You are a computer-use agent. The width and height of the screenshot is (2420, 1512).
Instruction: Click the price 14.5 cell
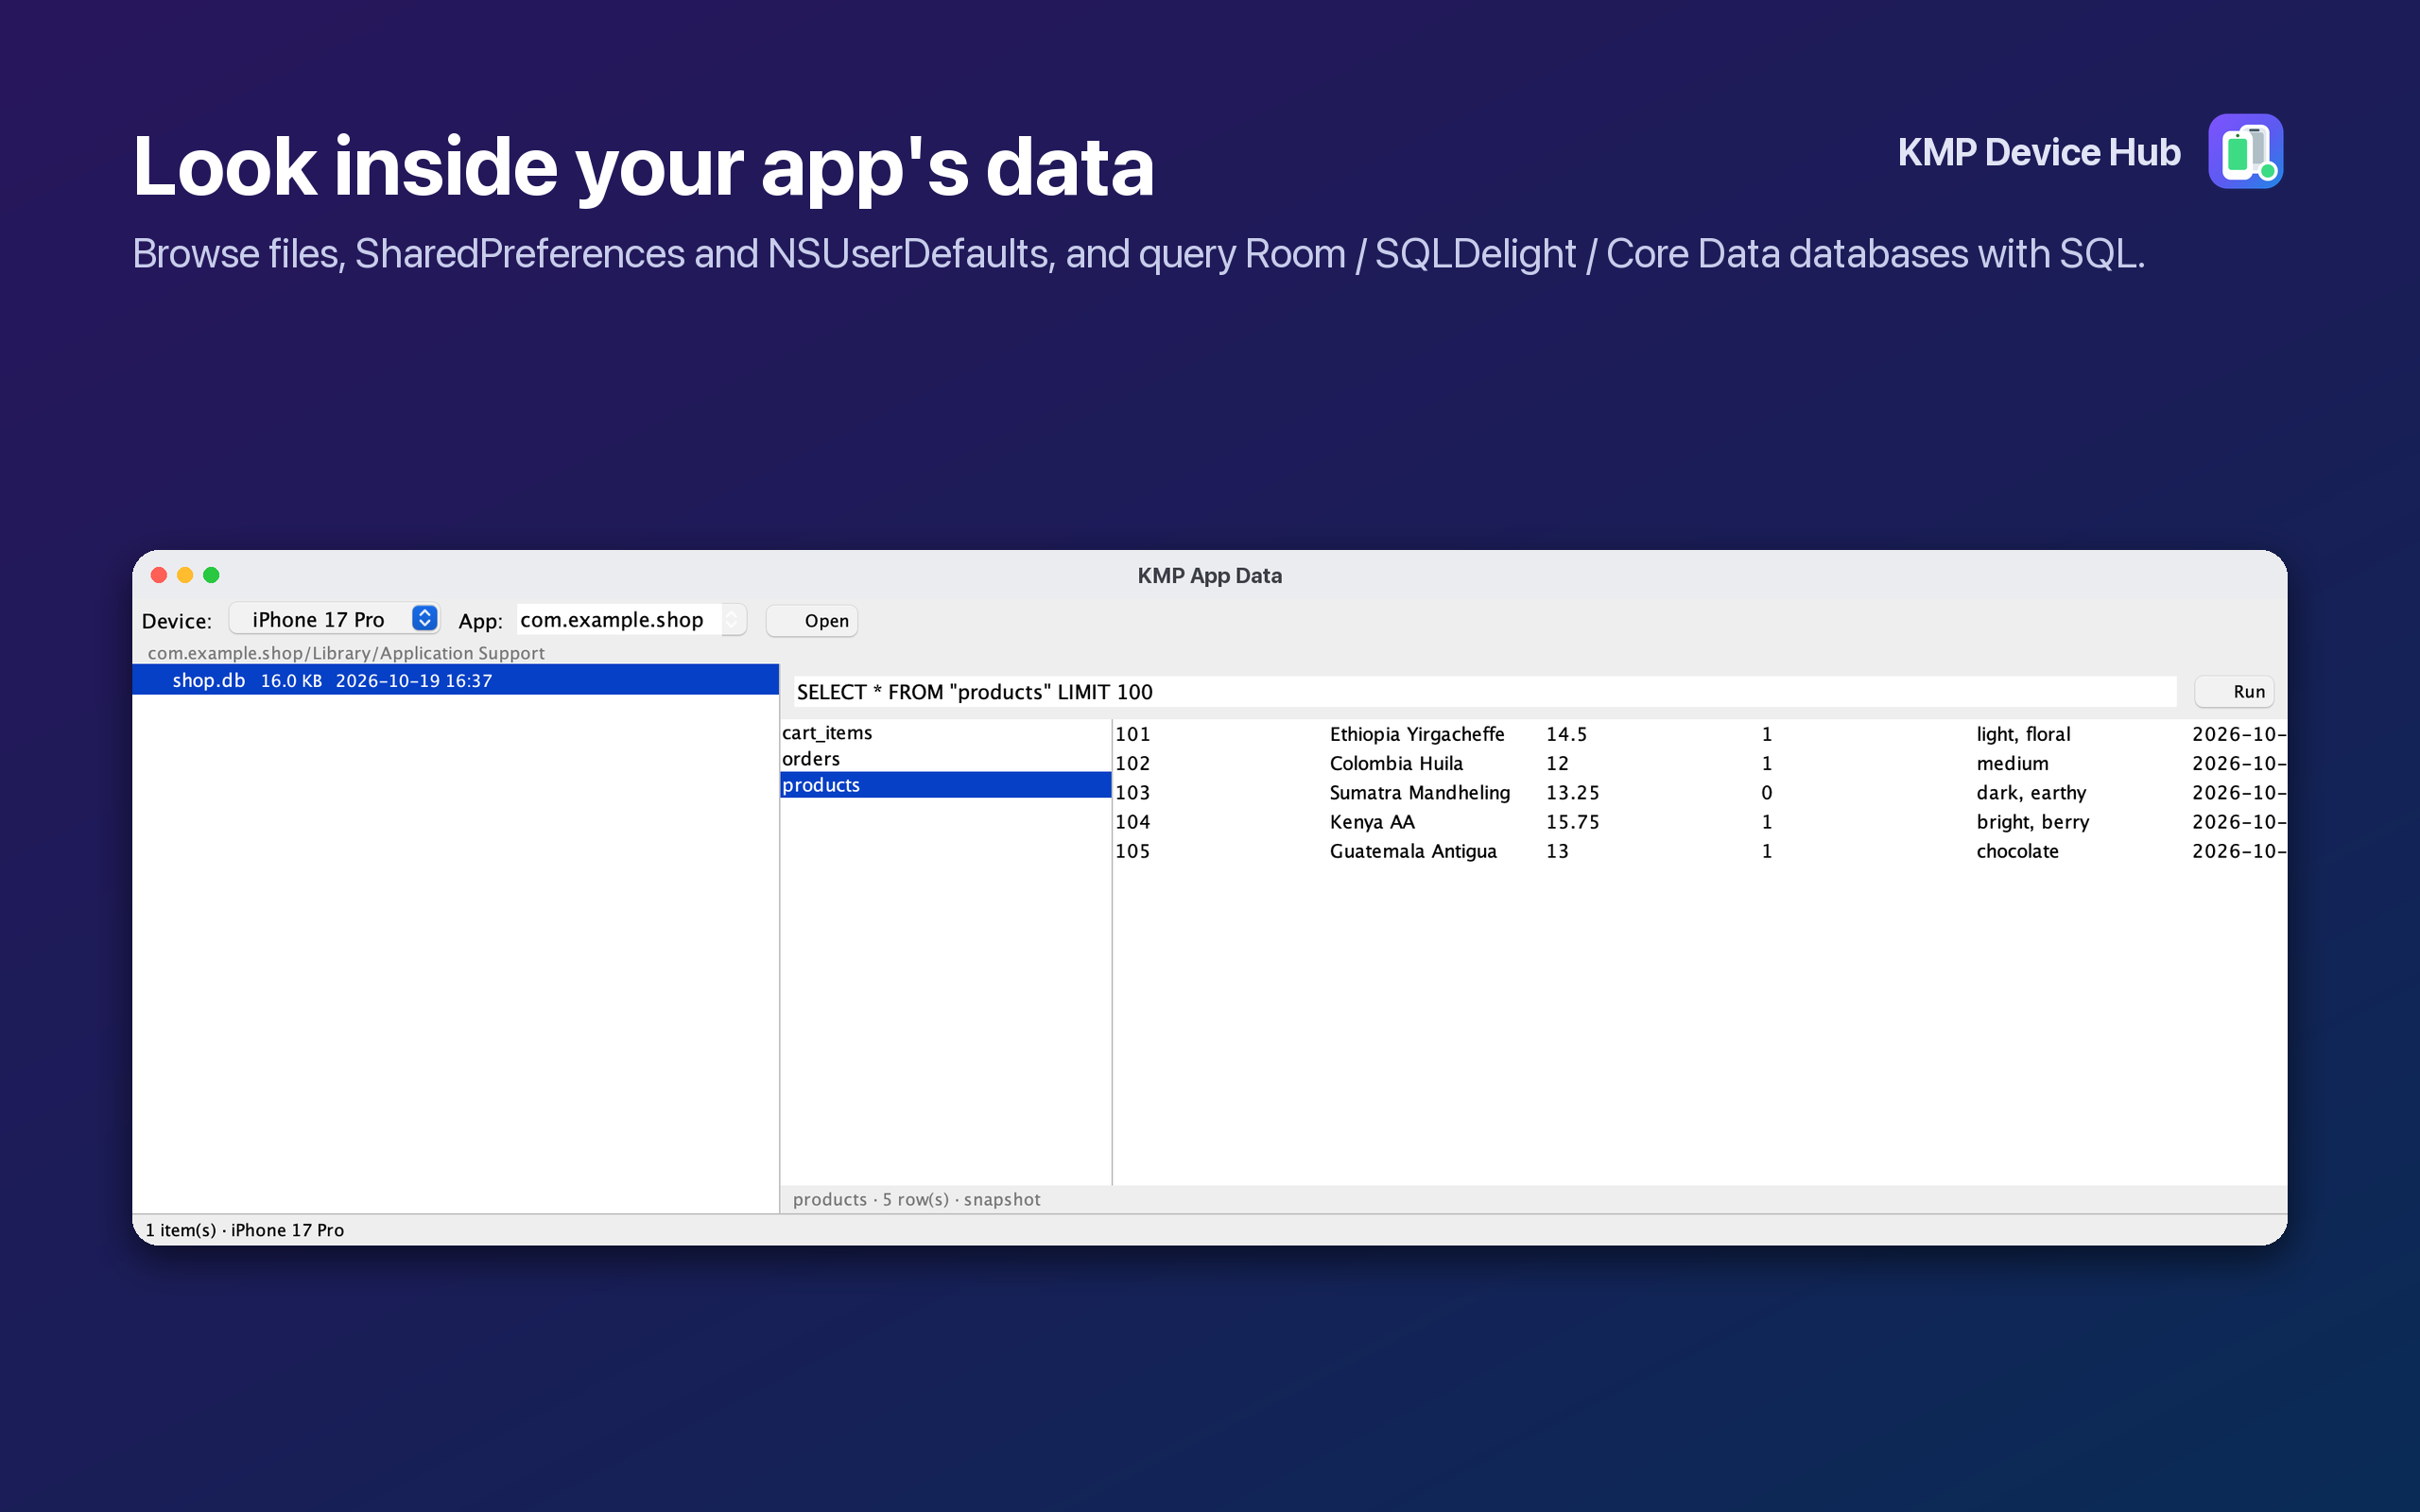coord(1566,734)
